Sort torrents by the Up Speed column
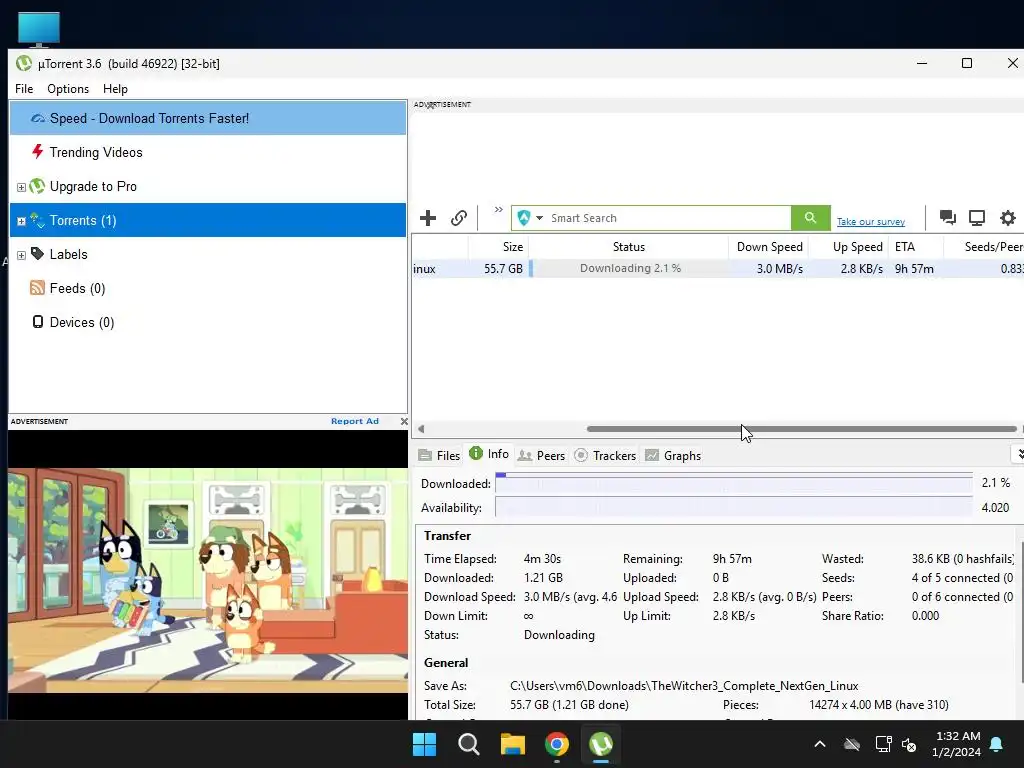This screenshot has height=768, width=1024. pos(849,247)
